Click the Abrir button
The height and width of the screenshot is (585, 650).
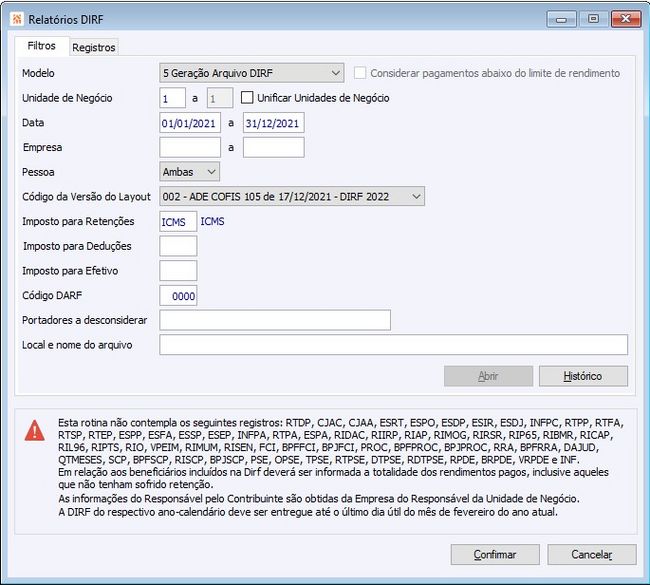pos(488,376)
